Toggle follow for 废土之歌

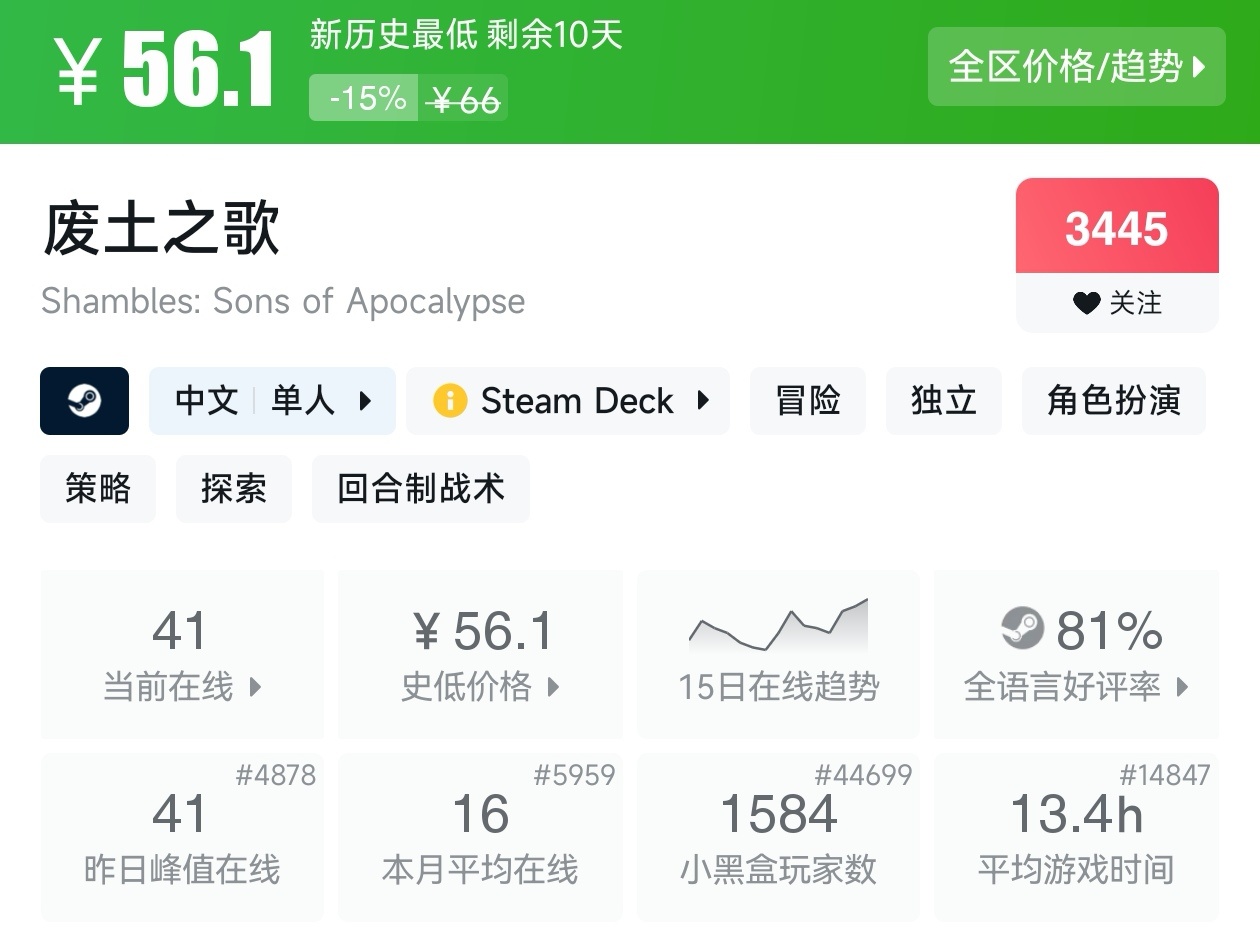click(x=1117, y=302)
